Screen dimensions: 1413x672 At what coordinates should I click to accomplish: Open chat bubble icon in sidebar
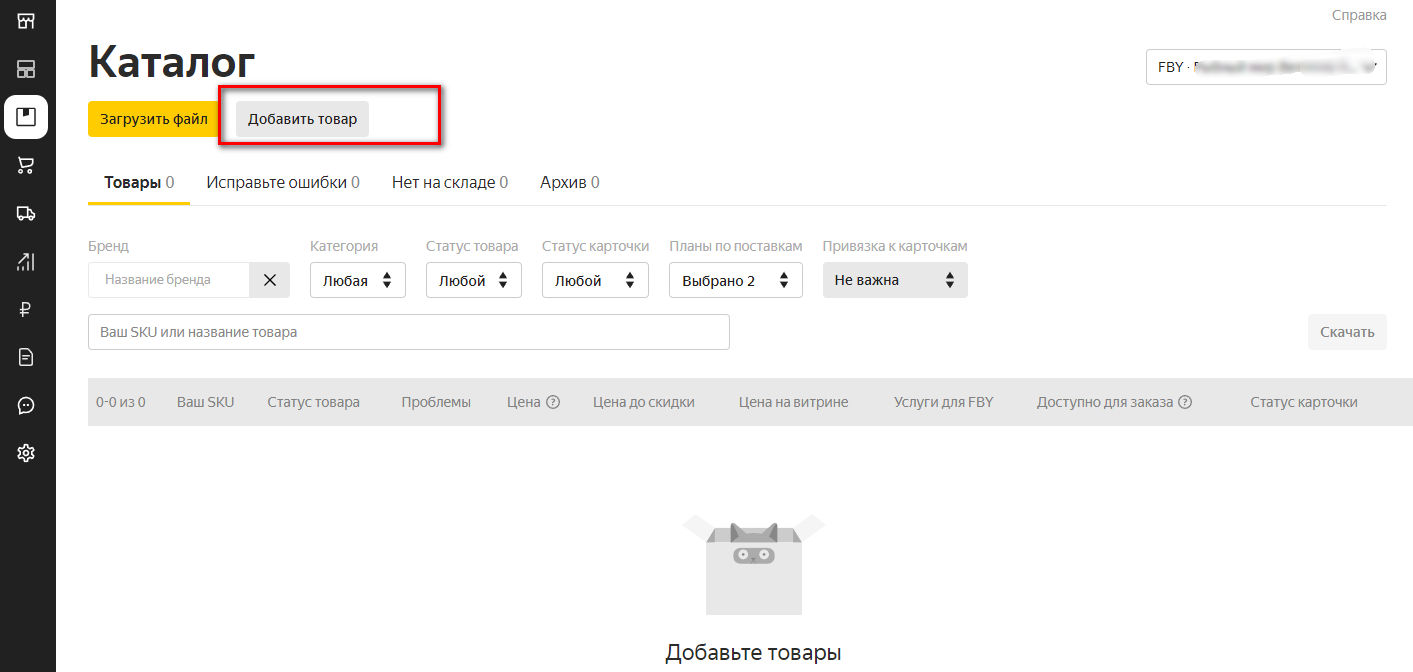(x=26, y=405)
